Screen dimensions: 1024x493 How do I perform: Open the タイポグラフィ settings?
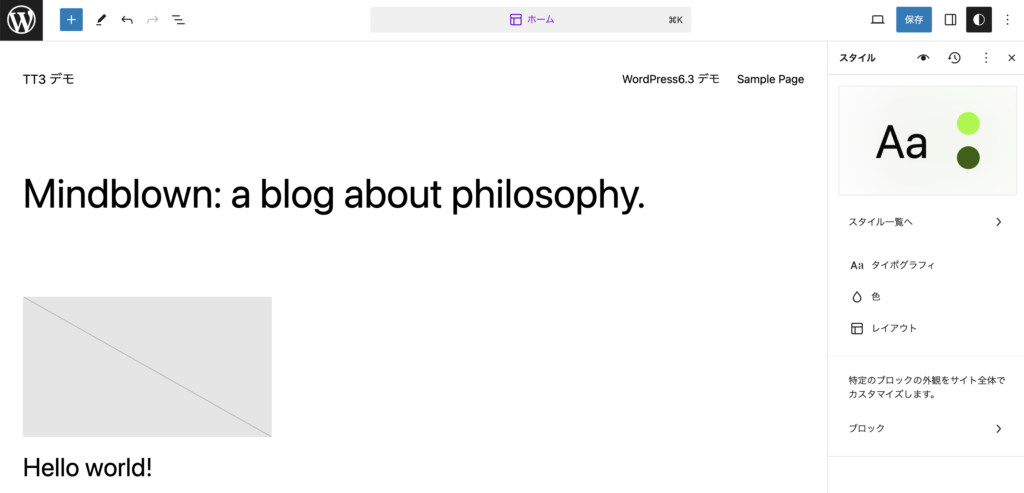(902, 266)
